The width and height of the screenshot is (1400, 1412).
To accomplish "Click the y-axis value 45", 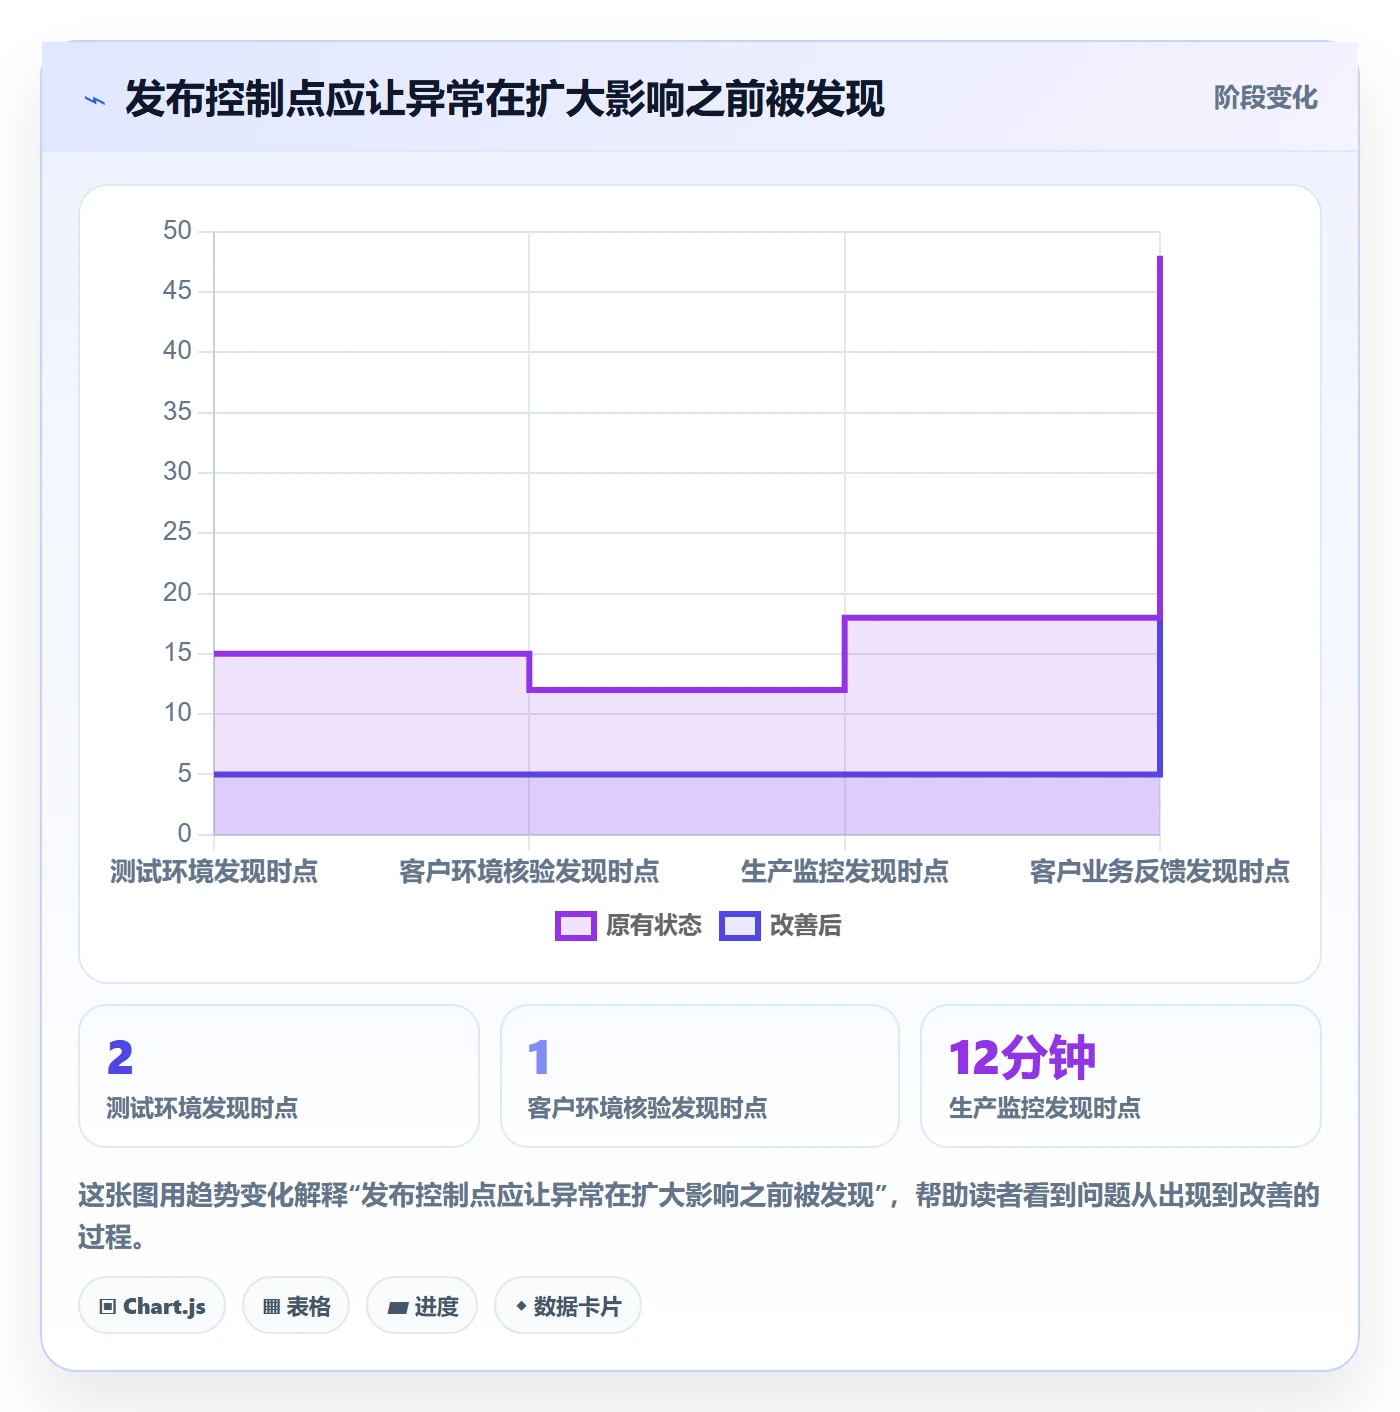I will pyautogui.click(x=177, y=291).
